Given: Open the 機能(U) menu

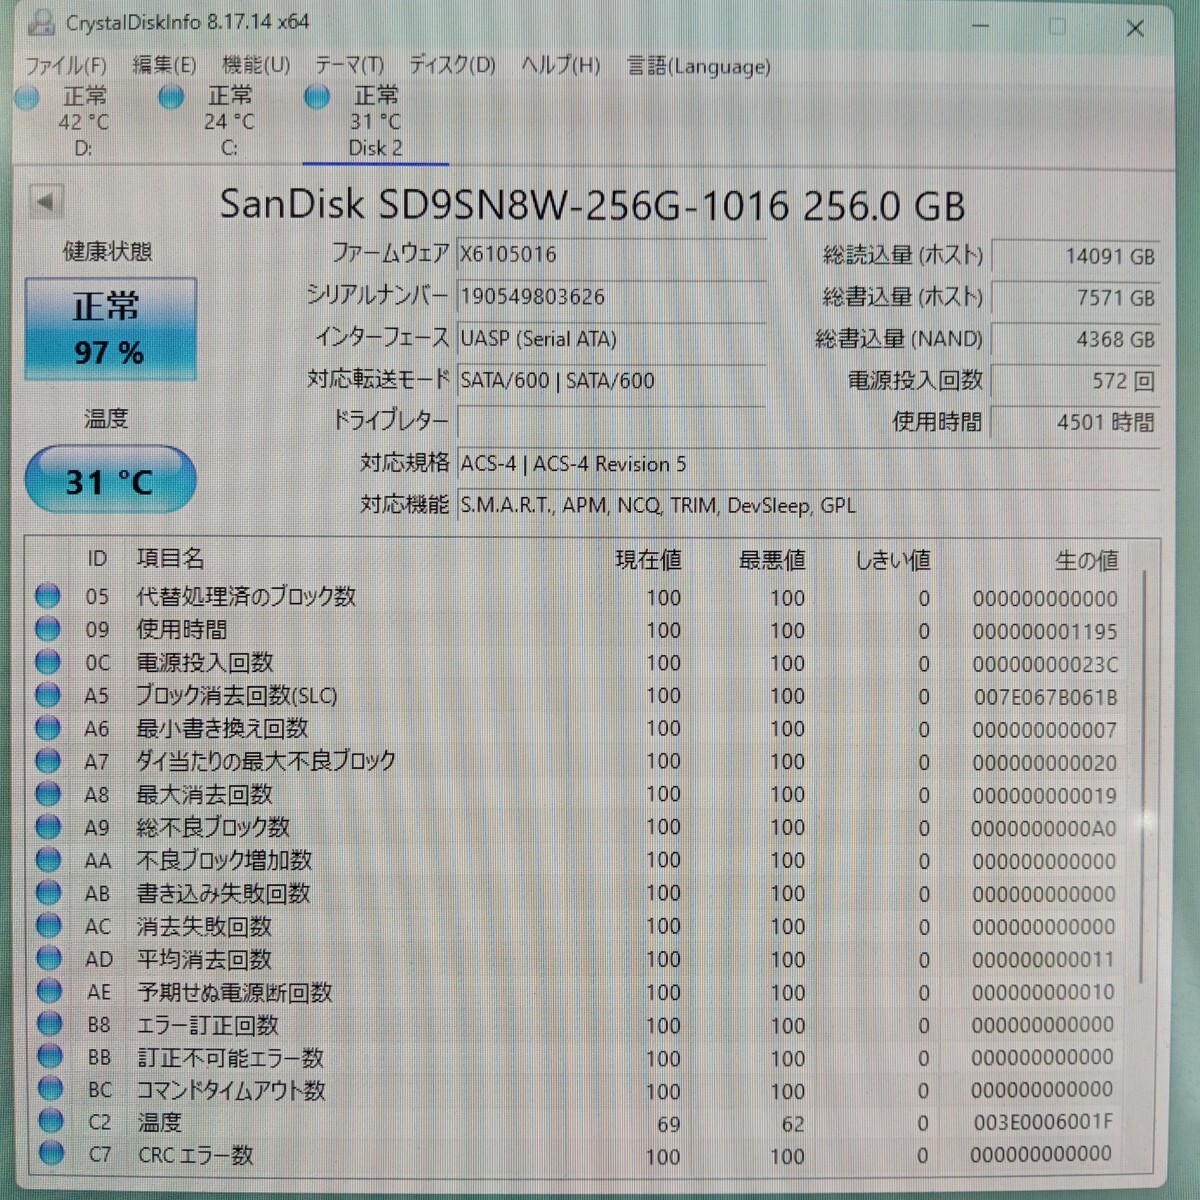Looking at the screenshot, I should click(x=256, y=66).
